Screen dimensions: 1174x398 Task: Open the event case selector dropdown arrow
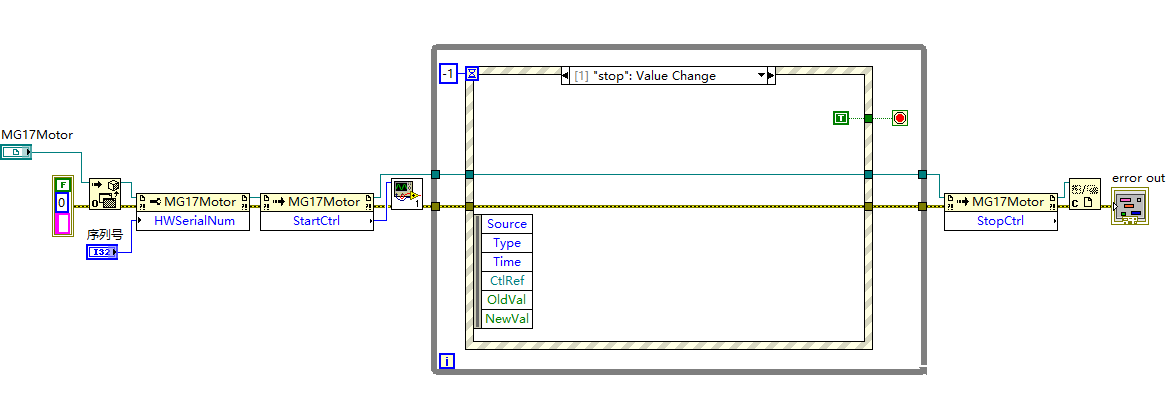(x=761, y=76)
